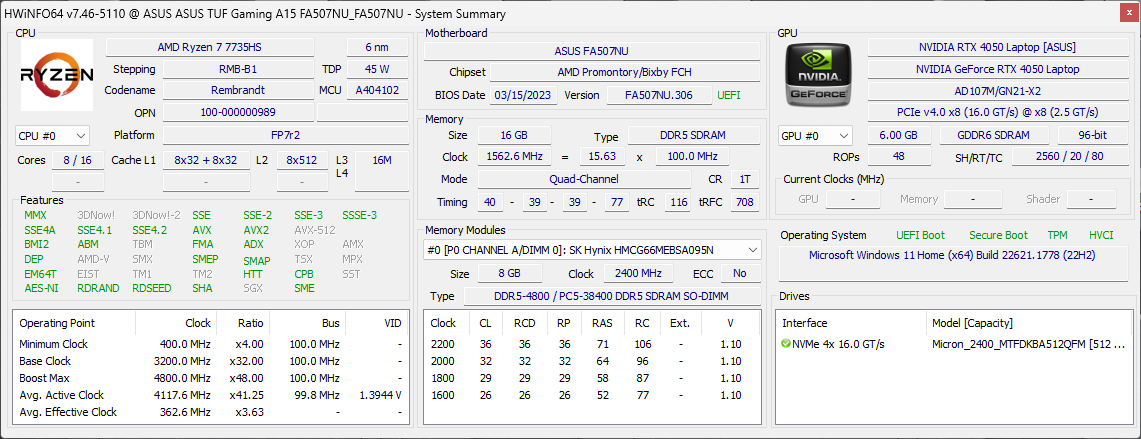
Task: Click the L2 cache 8x512 value
Action: (302, 160)
